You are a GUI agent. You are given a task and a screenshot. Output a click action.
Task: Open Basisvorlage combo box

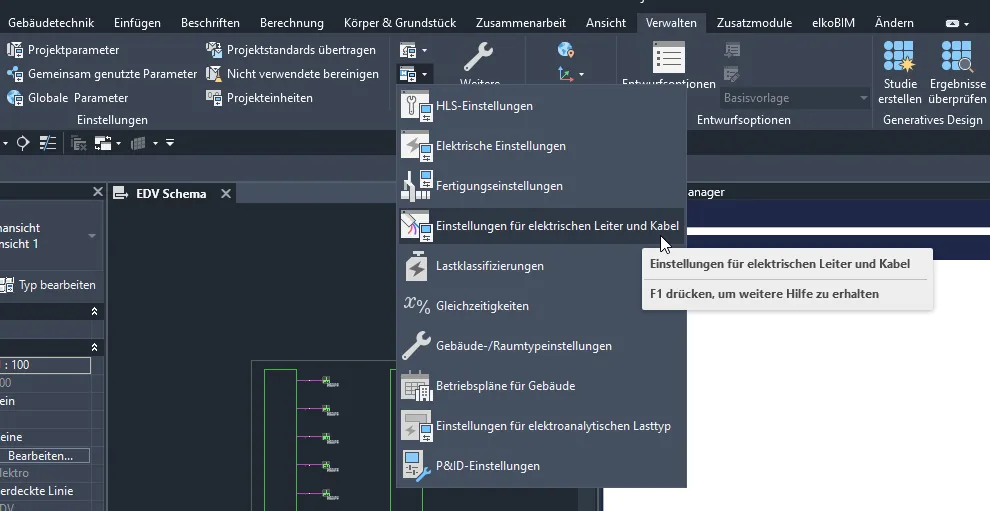click(x=795, y=98)
